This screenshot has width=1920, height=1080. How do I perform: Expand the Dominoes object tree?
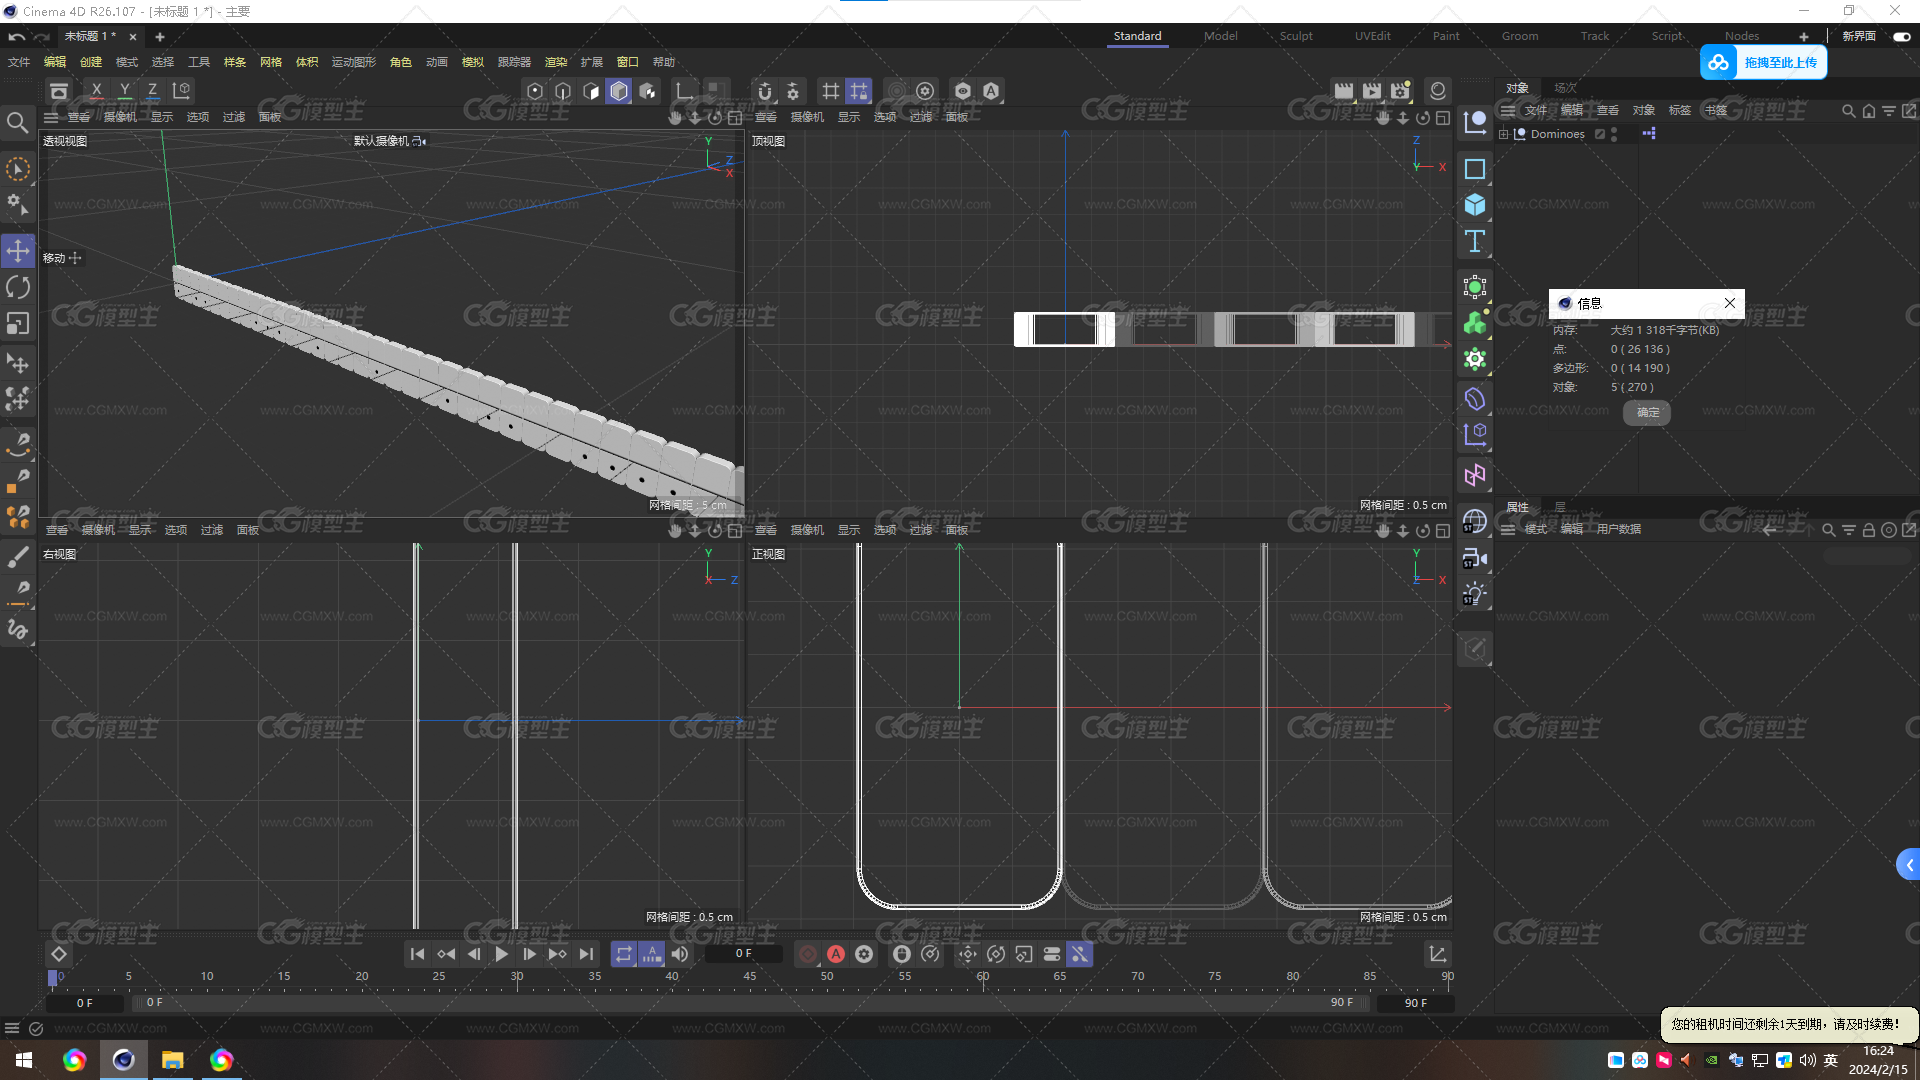[x=1503, y=134]
